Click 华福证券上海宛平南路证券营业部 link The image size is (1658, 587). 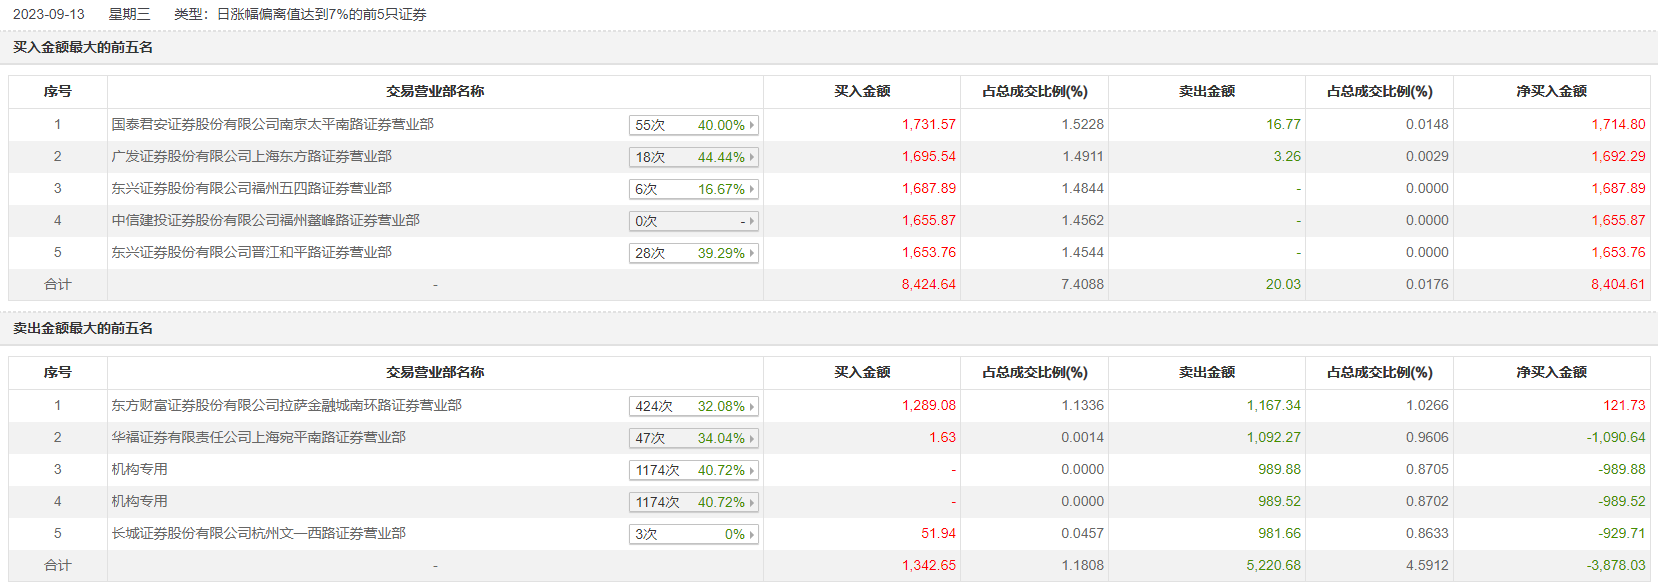[x=258, y=438]
